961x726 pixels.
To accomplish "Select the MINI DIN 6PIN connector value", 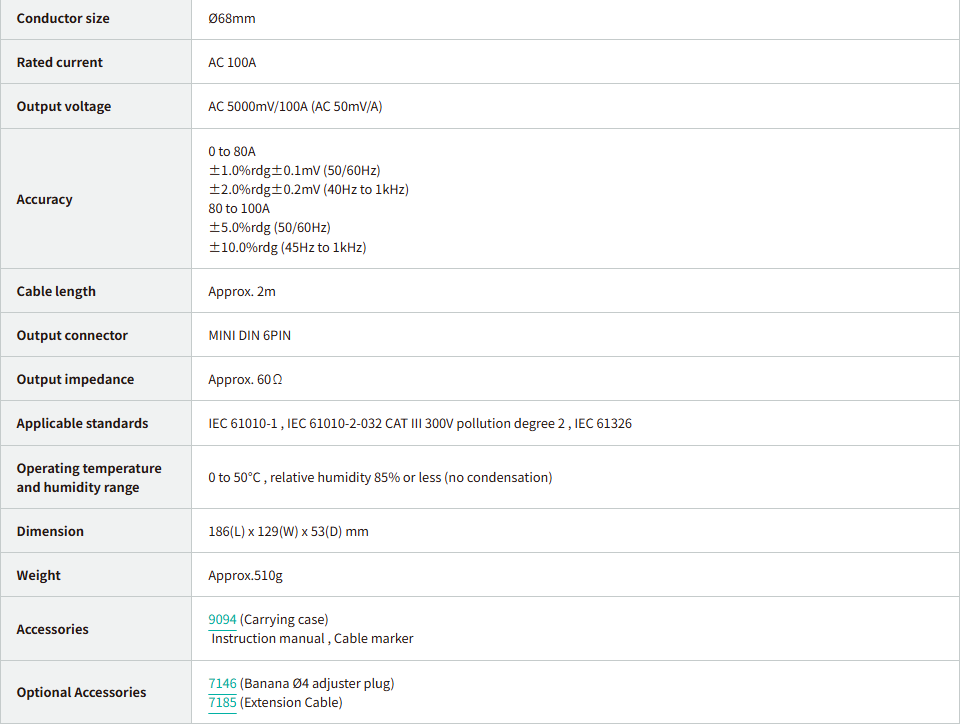I will point(250,336).
